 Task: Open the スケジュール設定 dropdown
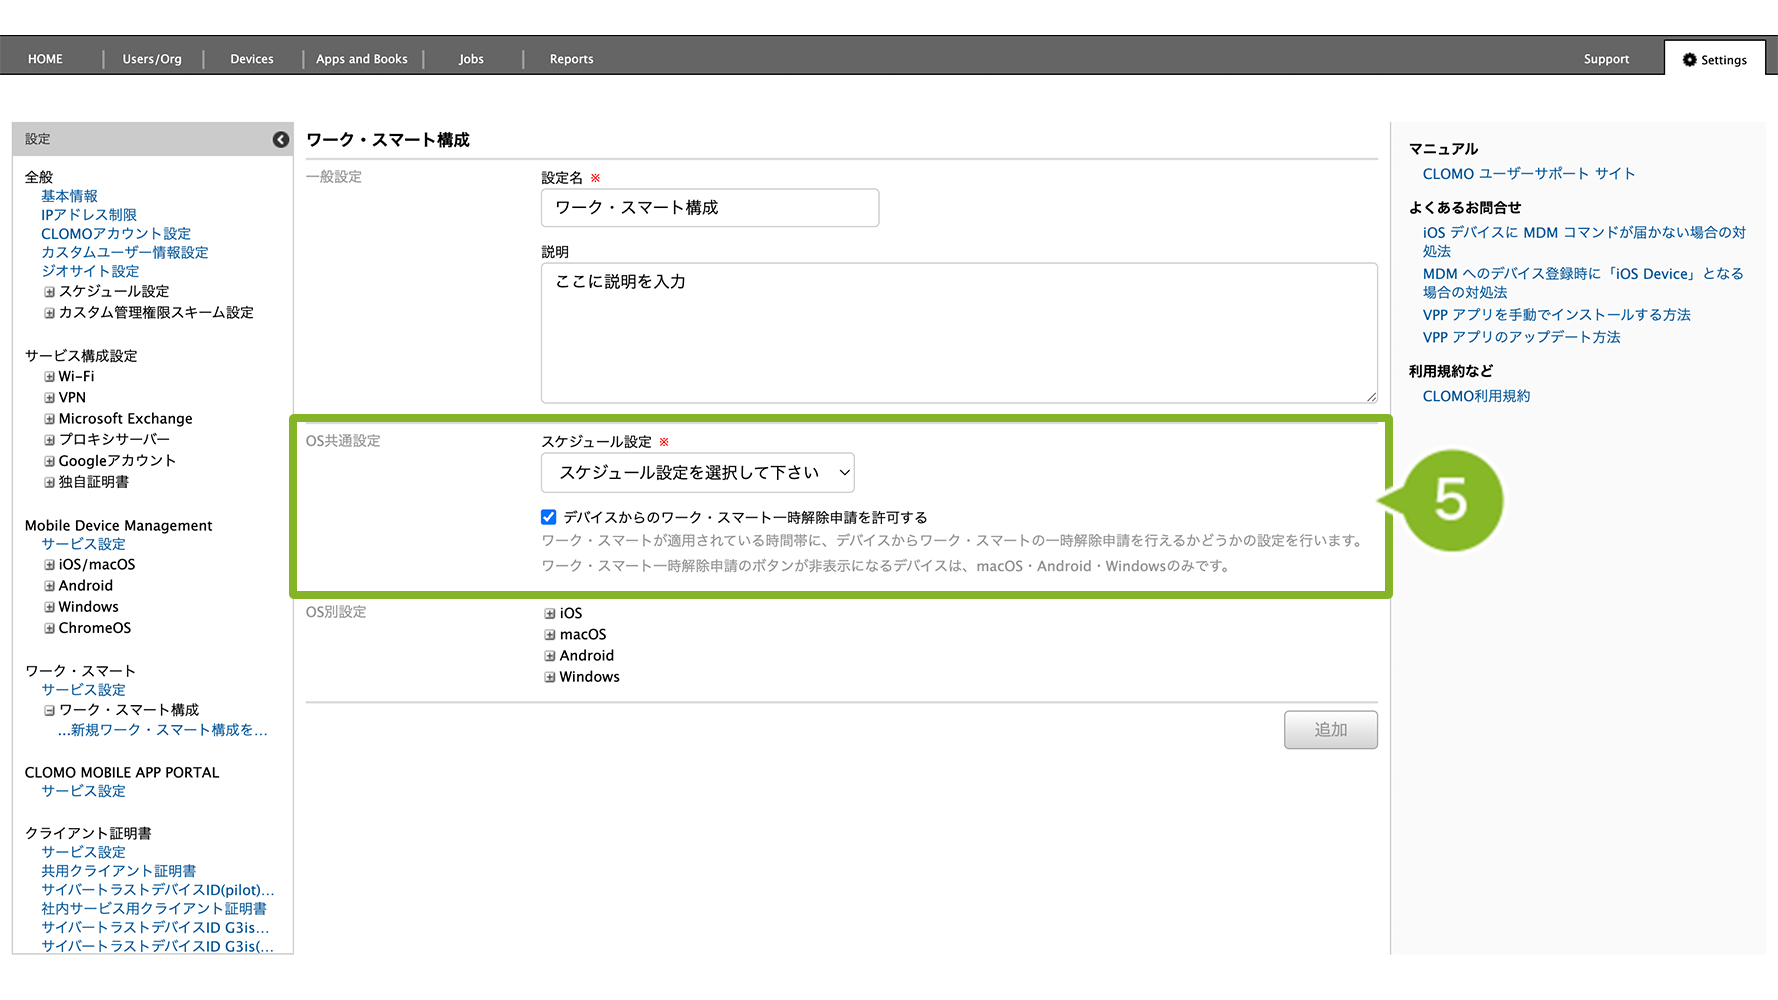[697, 473]
